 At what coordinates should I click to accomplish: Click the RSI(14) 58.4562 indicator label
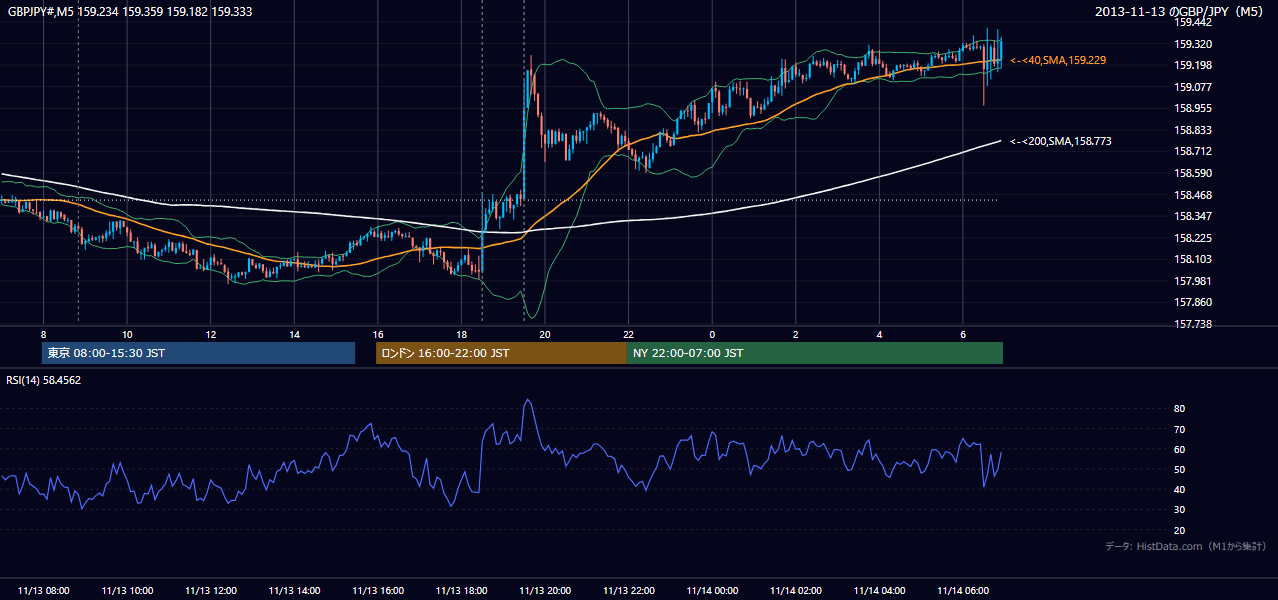coord(44,380)
